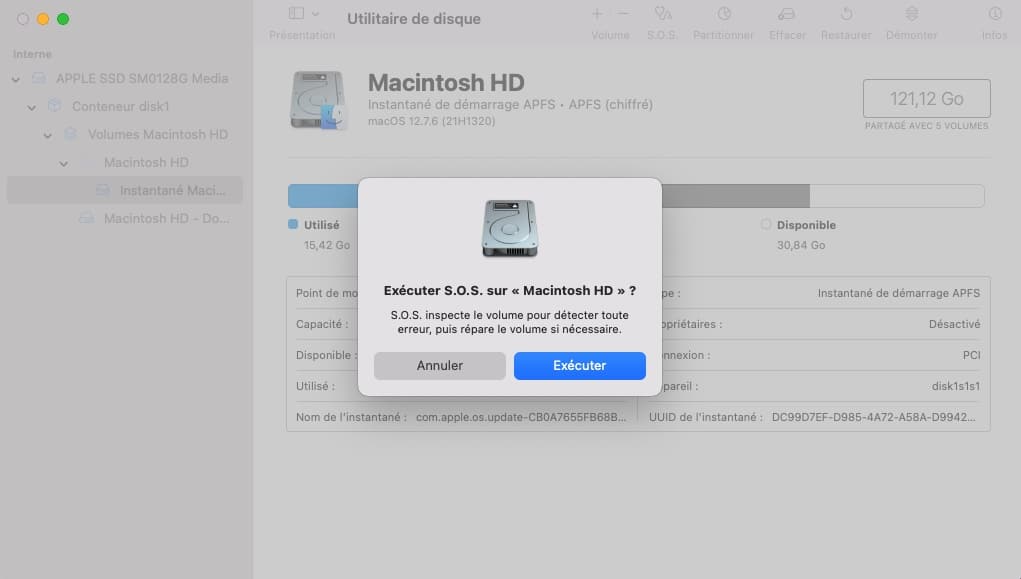
Task: Click the S.O.S. dialog description text
Action: tap(510, 322)
